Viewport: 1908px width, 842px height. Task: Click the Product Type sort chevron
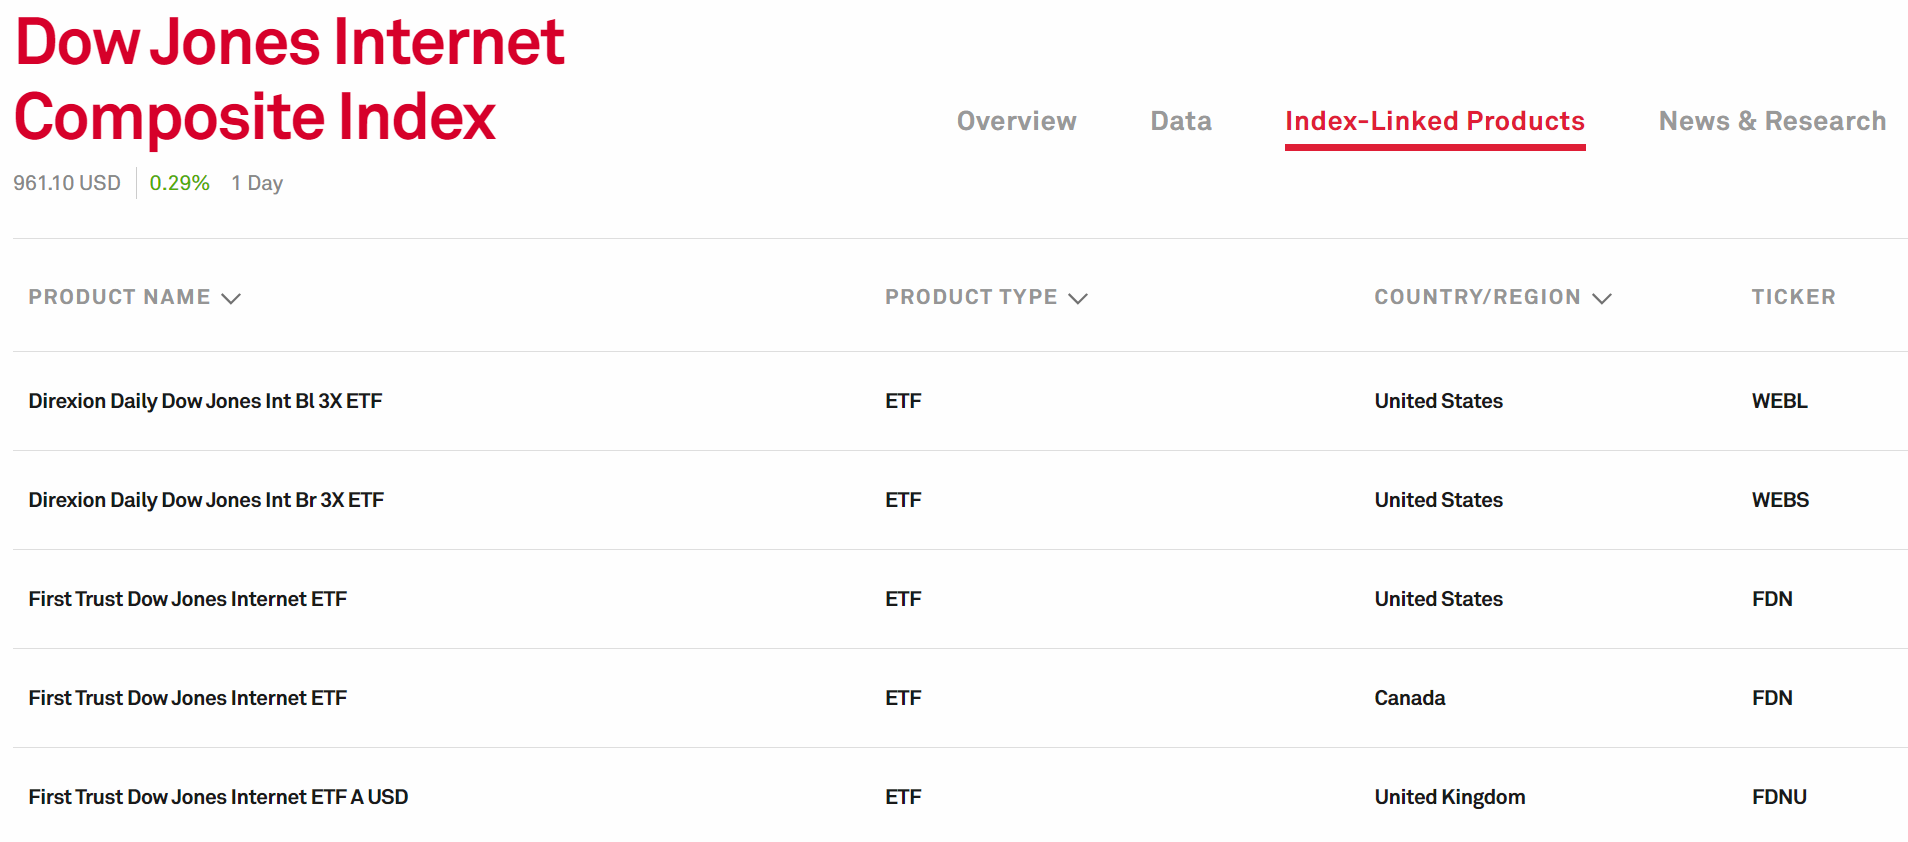(1078, 298)
